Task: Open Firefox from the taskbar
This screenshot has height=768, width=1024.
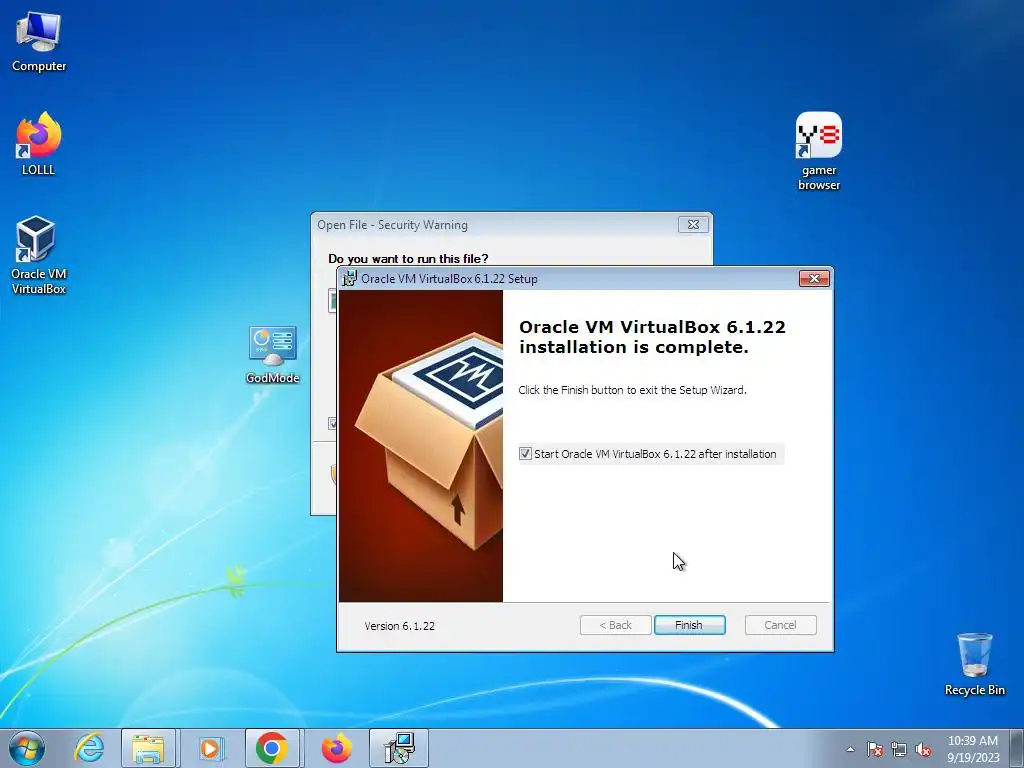Action: (x=336, y=748)
